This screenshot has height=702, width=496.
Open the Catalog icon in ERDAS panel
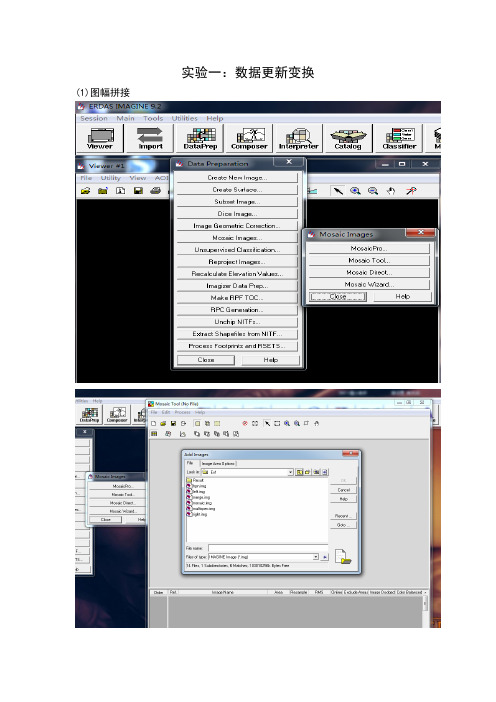348,138
